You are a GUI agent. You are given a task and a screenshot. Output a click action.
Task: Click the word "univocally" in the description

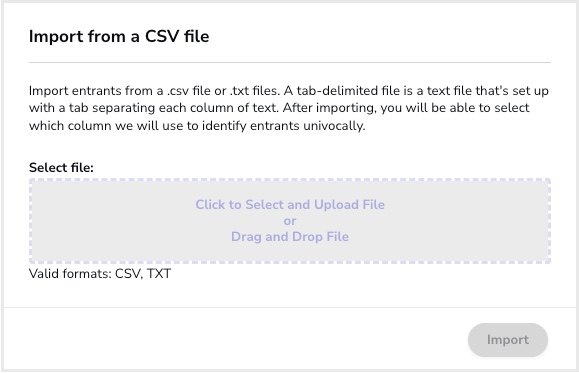(334, 126)
